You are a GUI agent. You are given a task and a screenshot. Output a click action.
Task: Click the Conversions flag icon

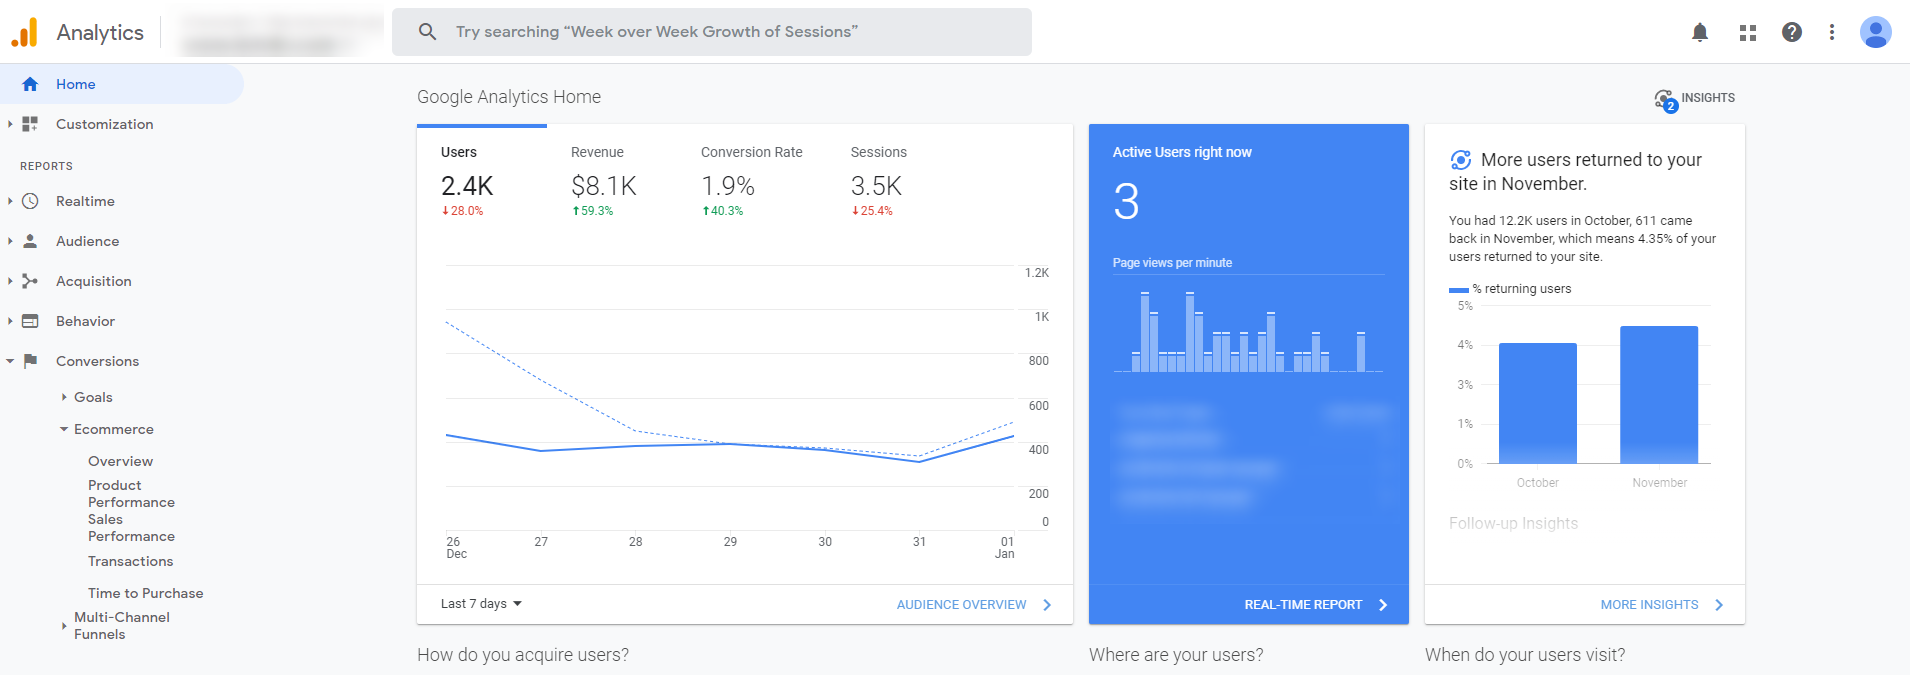[30, 361]
